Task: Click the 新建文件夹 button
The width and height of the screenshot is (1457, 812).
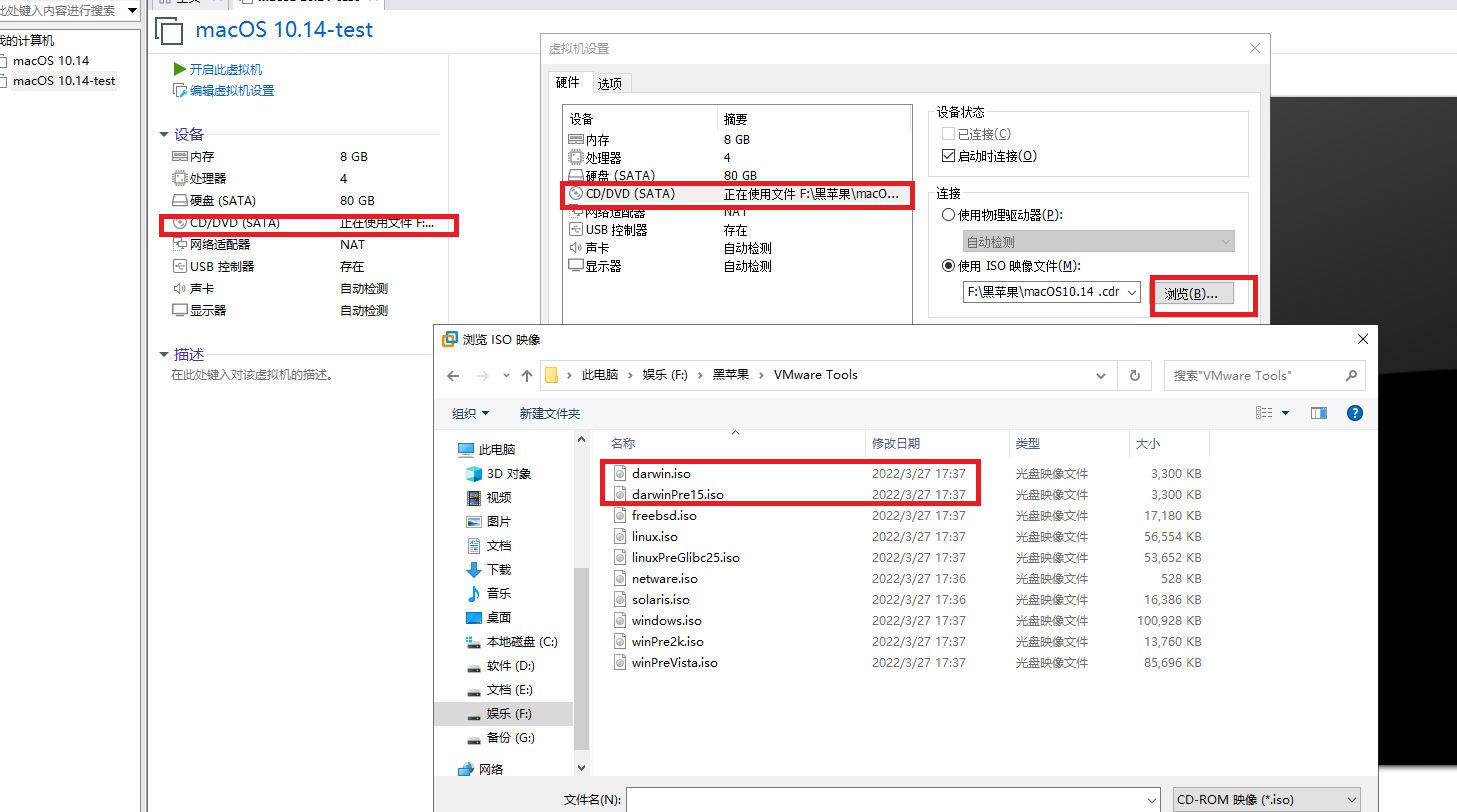Action: tap(549, 413)
